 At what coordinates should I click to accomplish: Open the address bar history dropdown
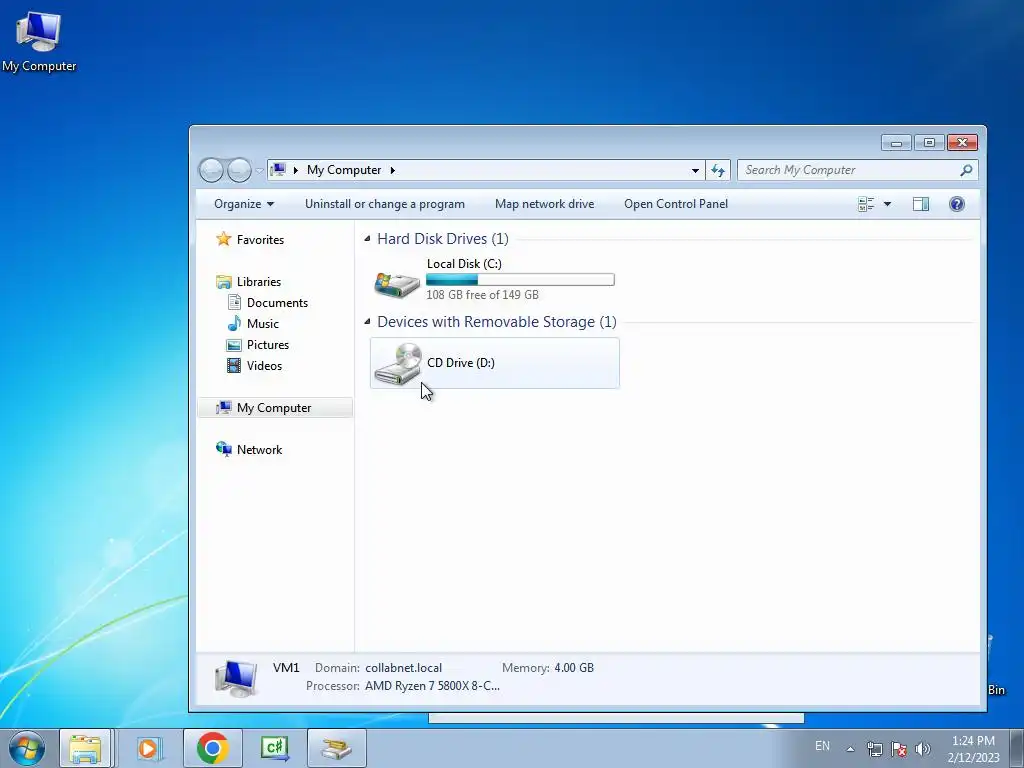(x=695, y=170)
